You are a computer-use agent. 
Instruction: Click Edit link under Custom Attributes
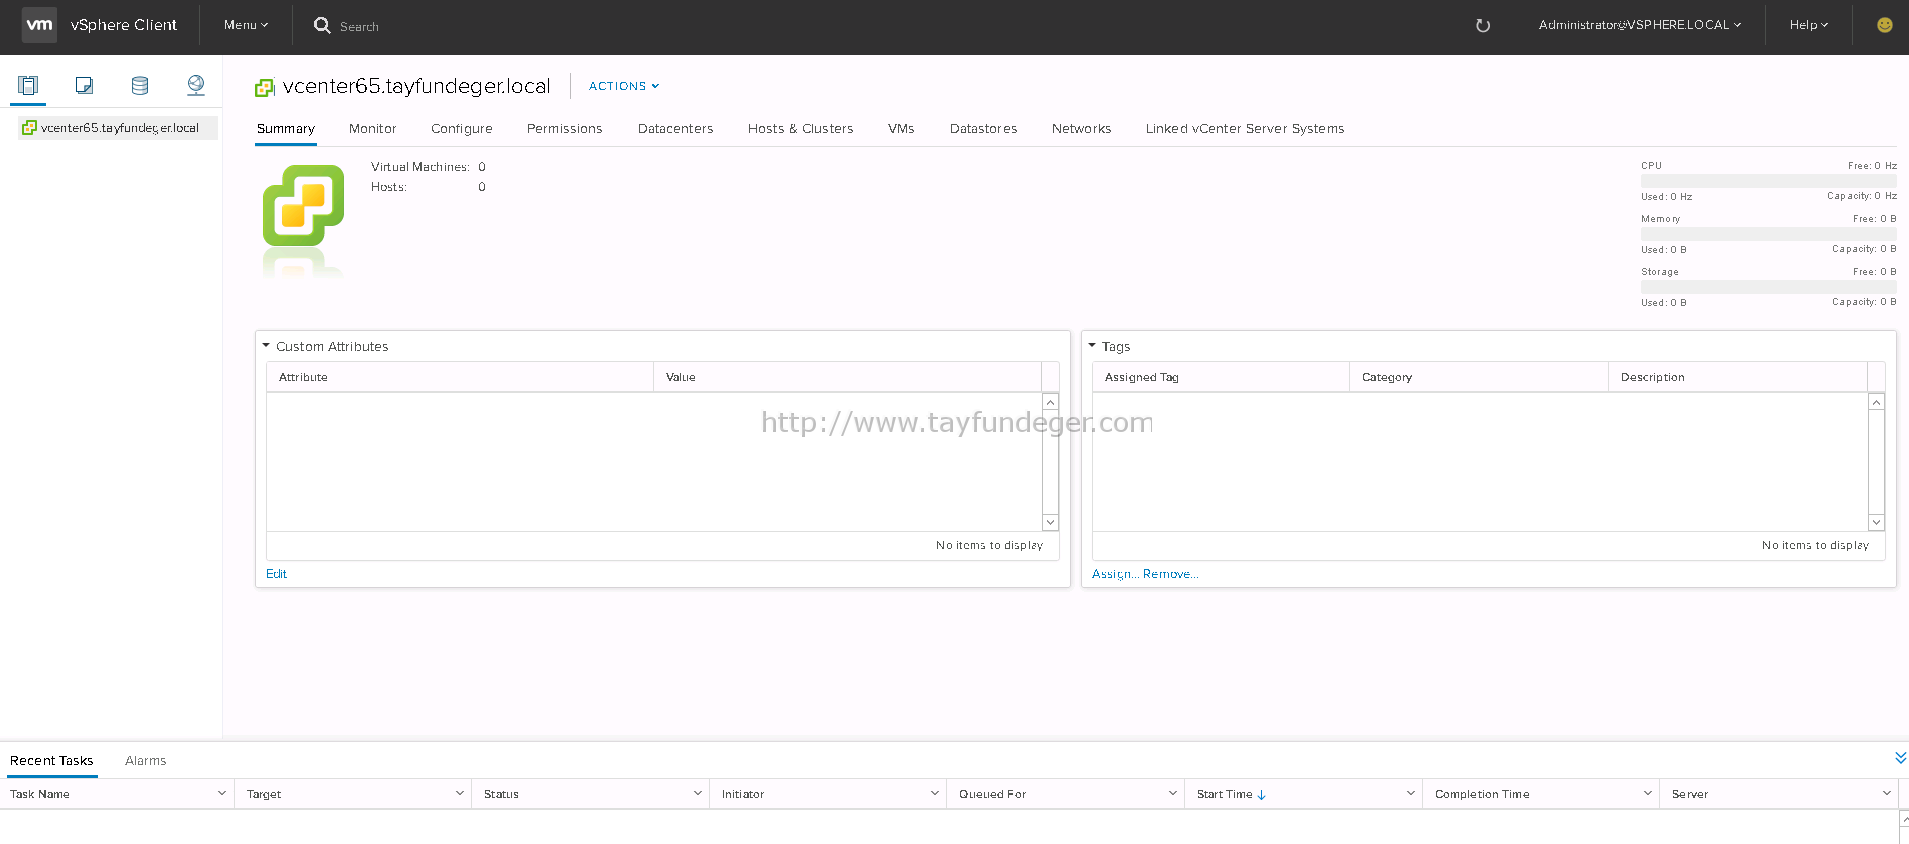tap(276, 573)
